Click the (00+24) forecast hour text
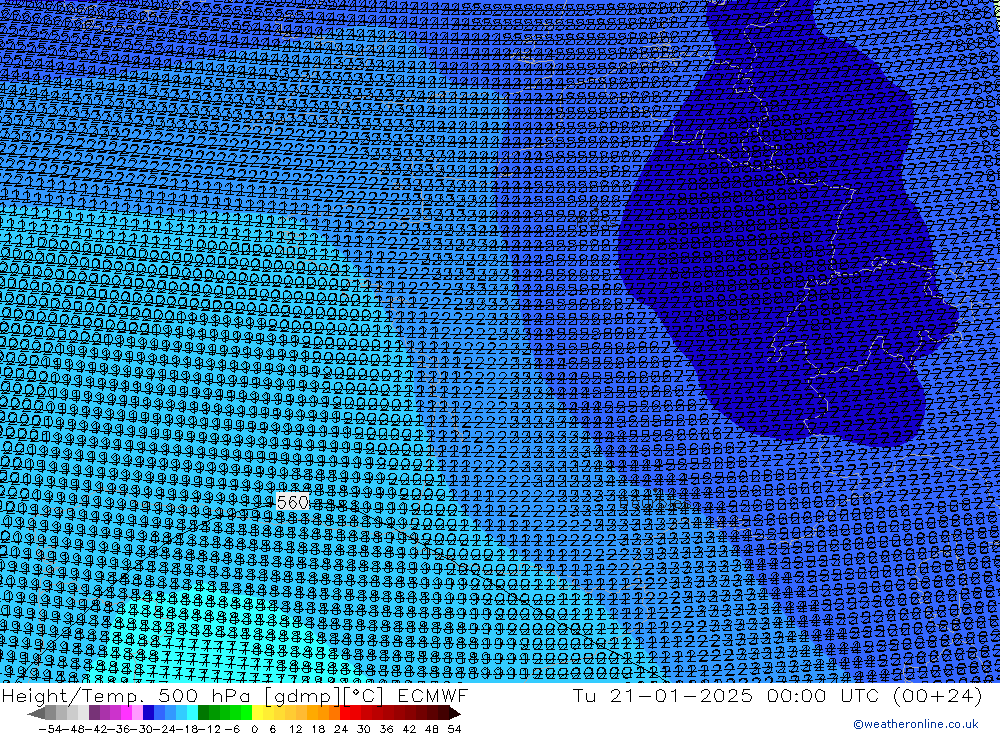Viewport: 1000px width, 733px height. pyautogui.click(x=938, y=695)
